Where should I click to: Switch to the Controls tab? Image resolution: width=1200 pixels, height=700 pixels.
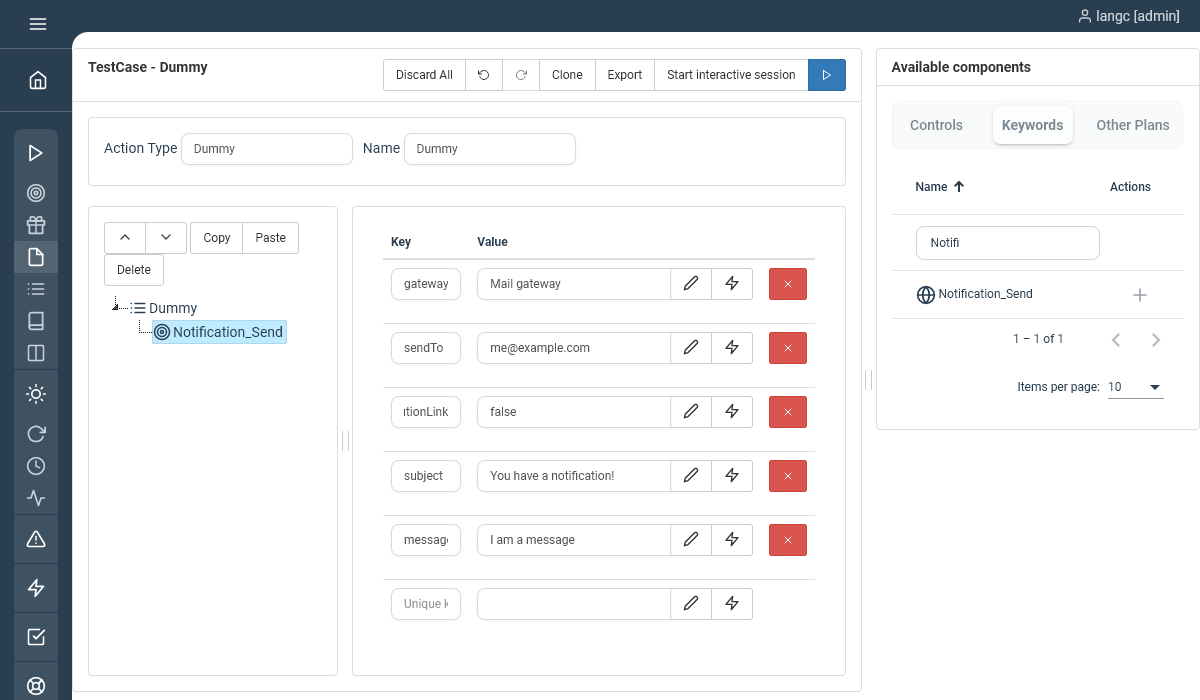click(936, 125)
